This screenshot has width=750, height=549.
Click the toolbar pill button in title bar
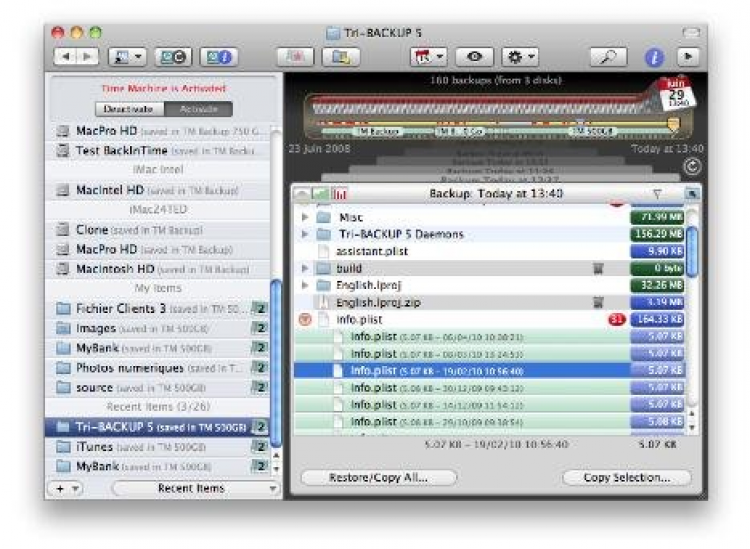tap(691, 33)
